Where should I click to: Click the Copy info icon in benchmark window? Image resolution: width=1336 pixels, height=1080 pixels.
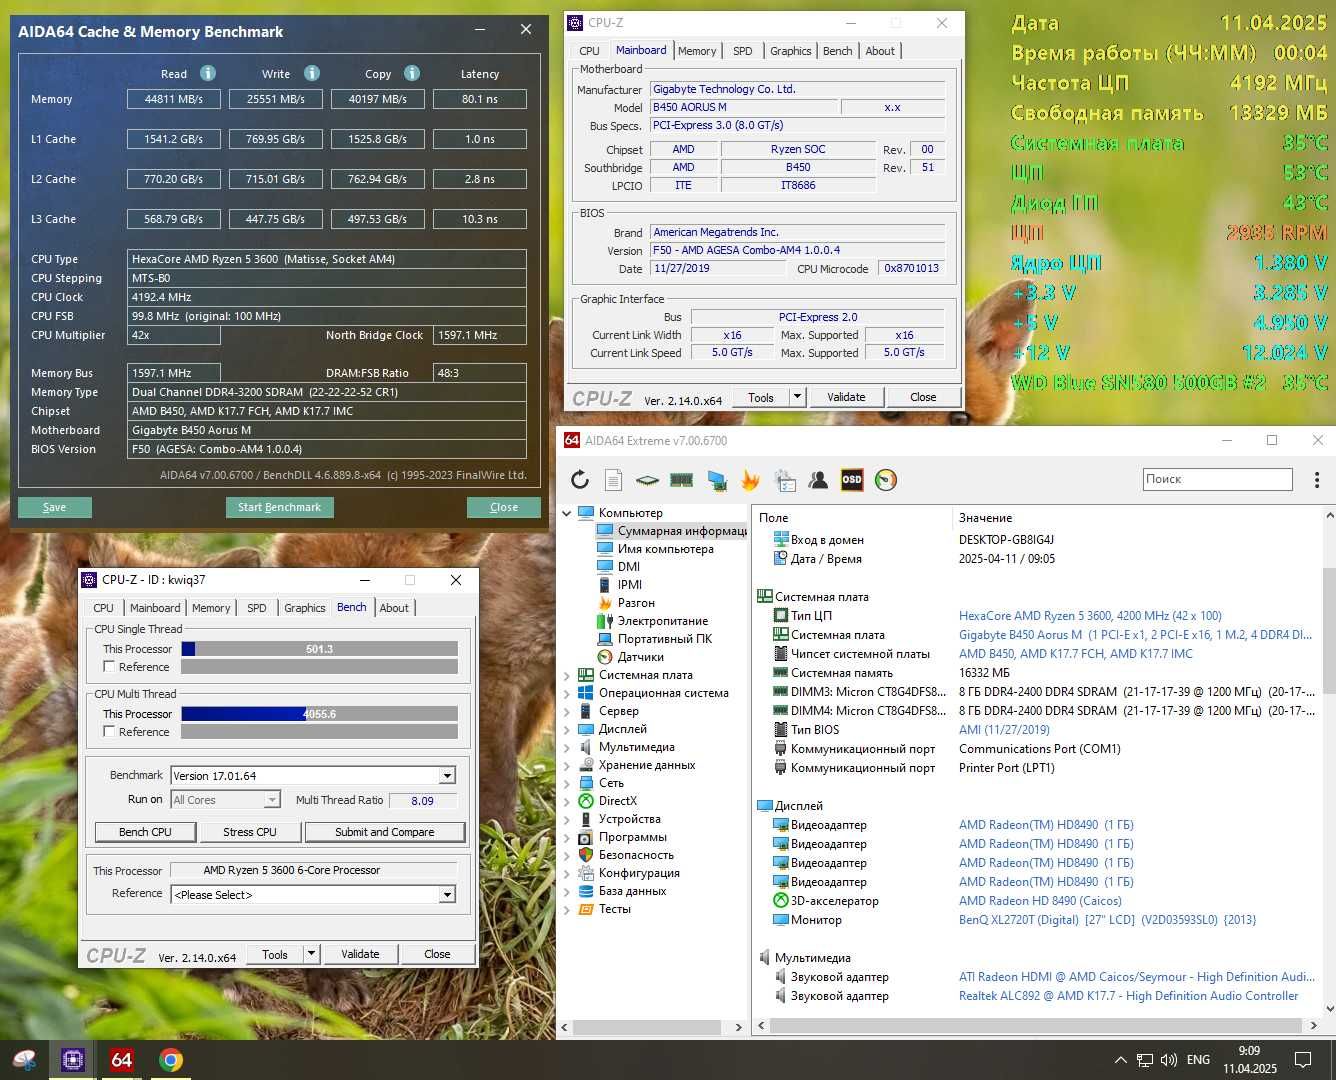point(412,73)
